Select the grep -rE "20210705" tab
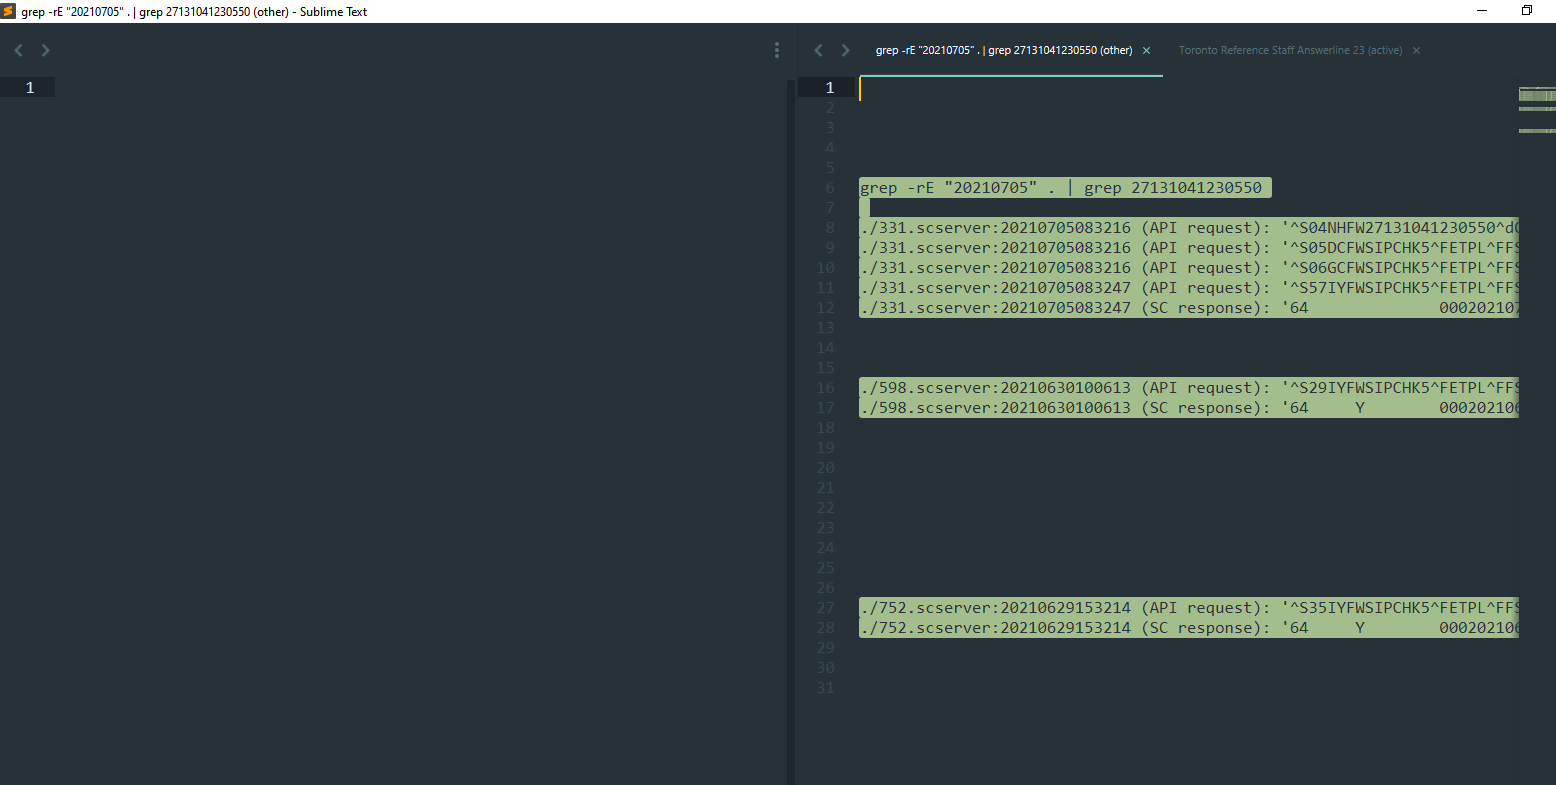 (x=1003, y=50)
